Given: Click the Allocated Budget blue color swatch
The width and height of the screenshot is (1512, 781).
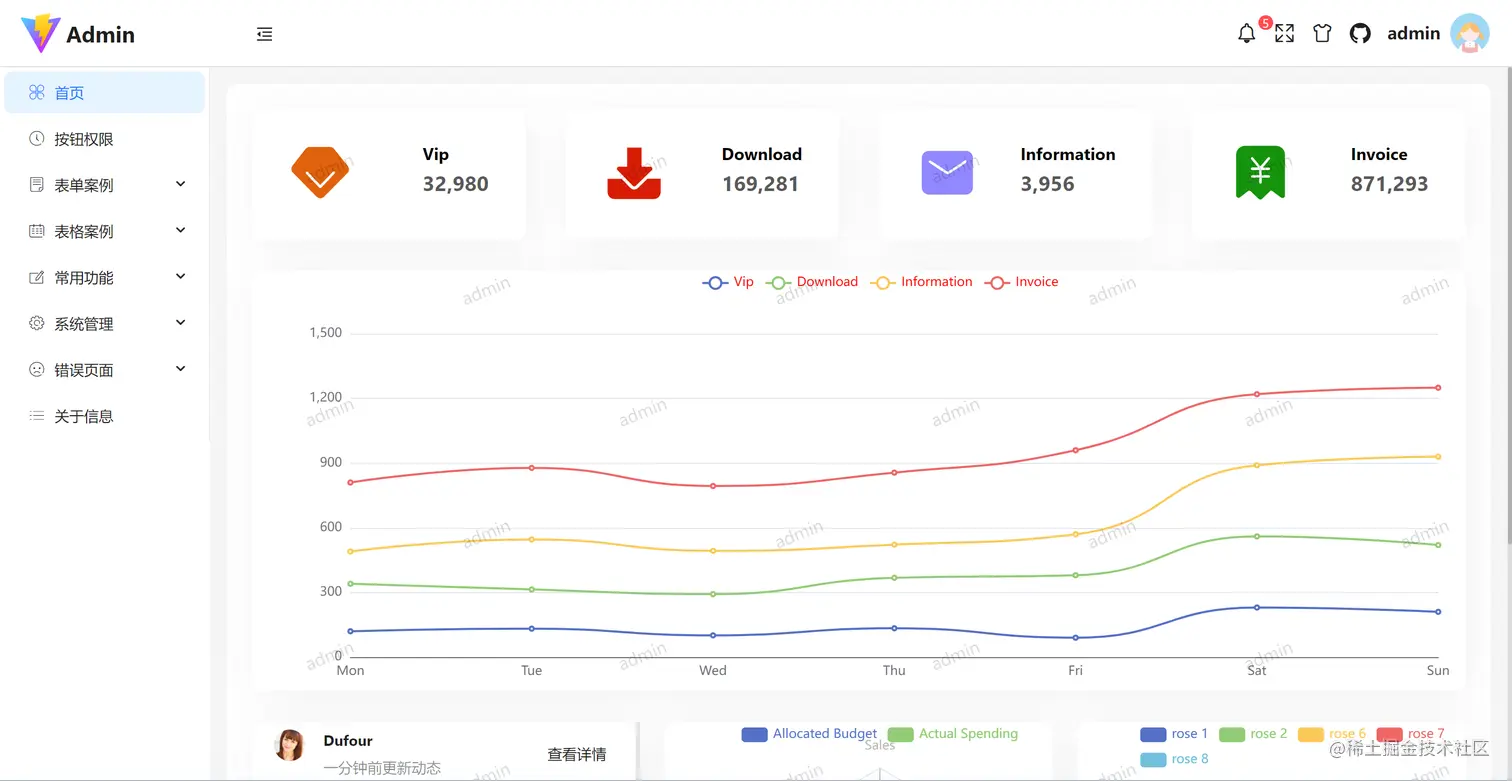Looking at the screenshot, I should point(753,733).
